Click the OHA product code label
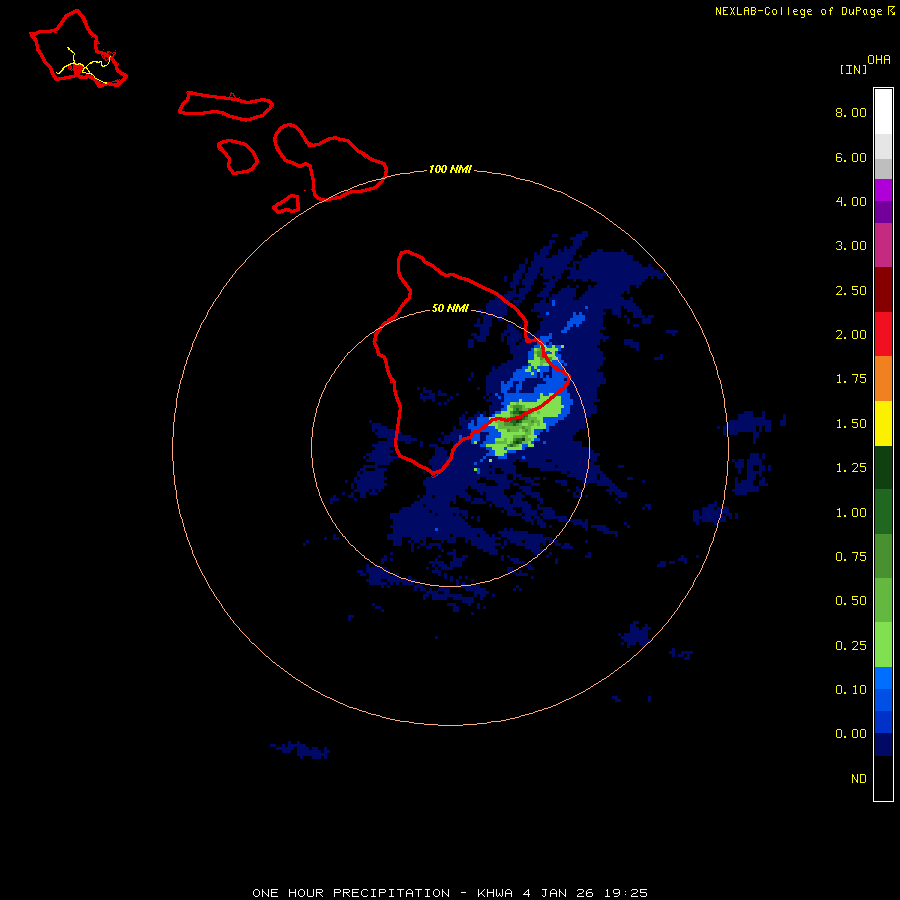This screenshot has height=900, width=900. [x=879, y=60]
